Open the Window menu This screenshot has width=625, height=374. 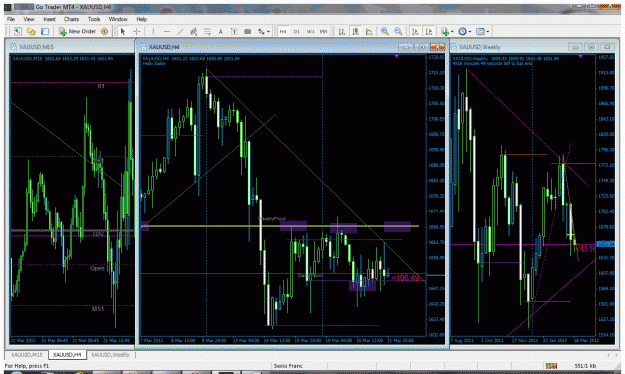point(118,19)
